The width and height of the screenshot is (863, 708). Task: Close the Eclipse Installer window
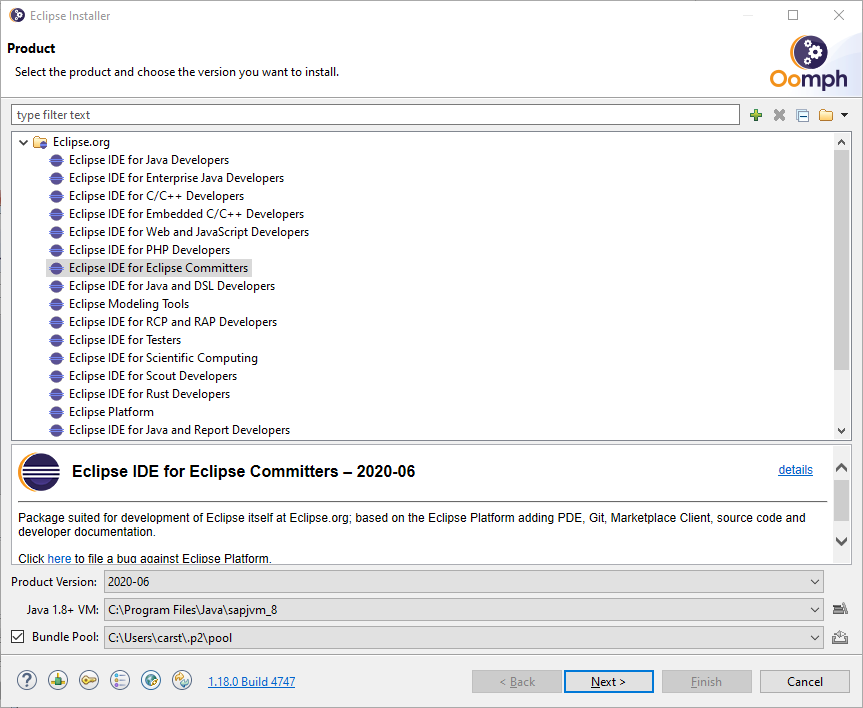click(839, 15)
